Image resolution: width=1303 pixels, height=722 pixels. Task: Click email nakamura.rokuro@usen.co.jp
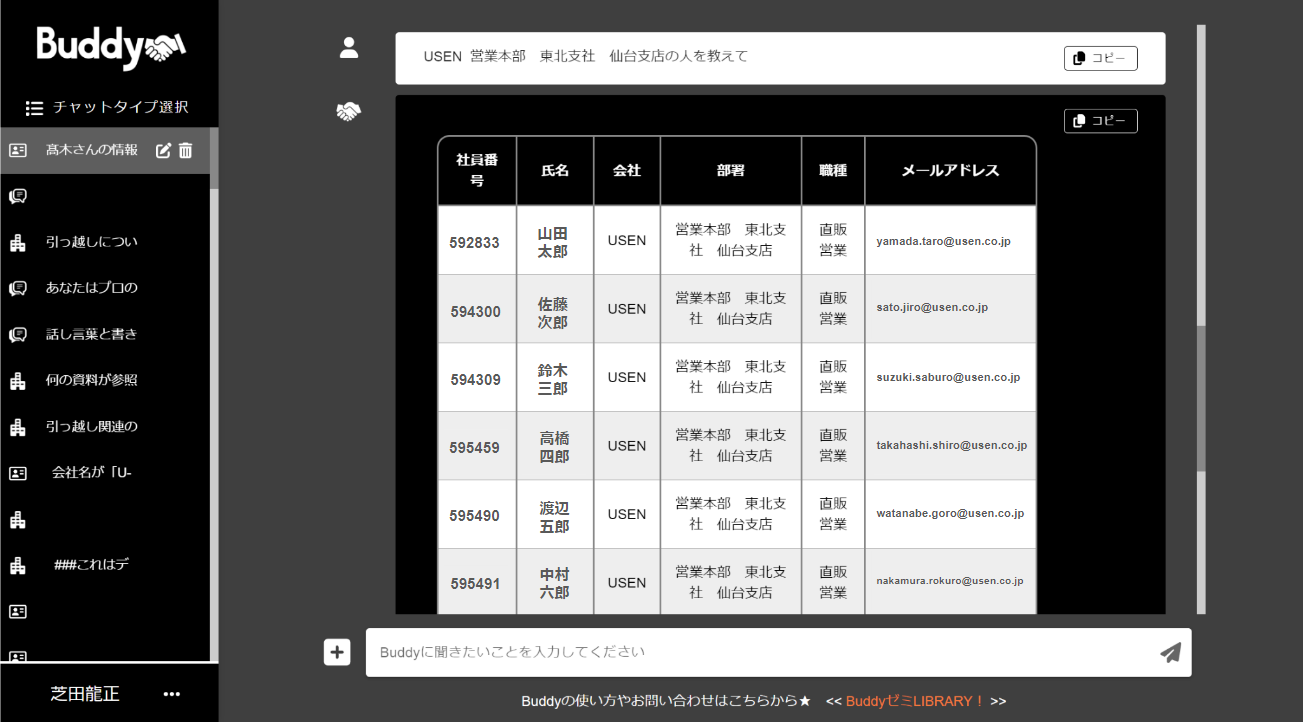point(950,580)
